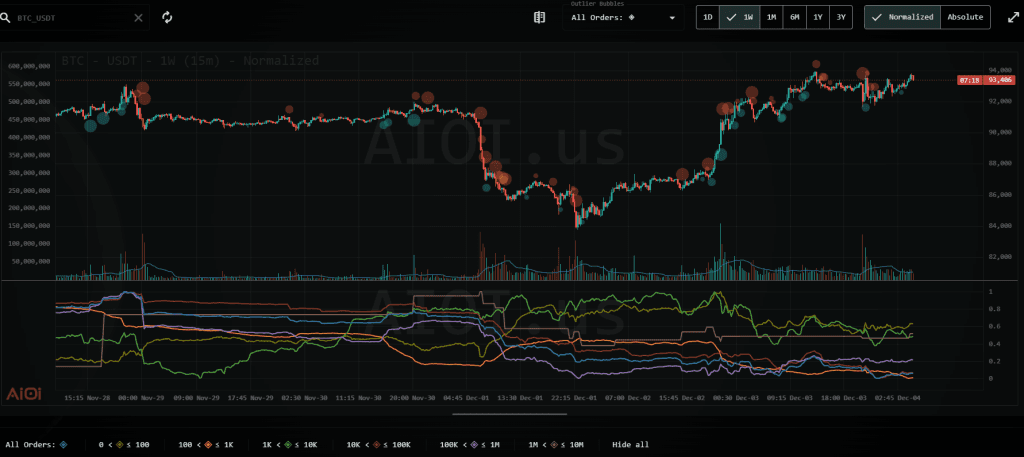
Task: Click the dropdown arrow of the outlier bubbles selector
Action: click(x=672, y=18)
